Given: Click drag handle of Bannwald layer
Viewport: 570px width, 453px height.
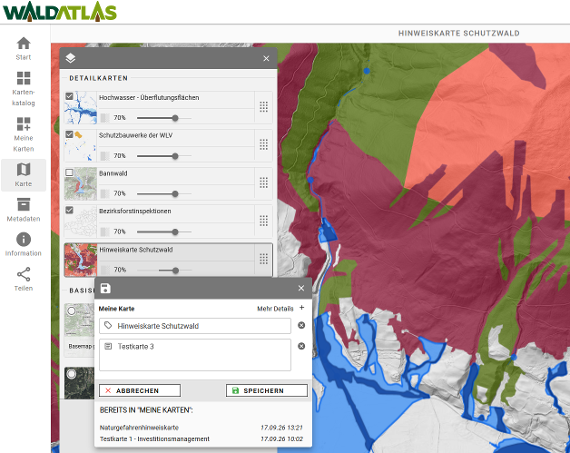Looking at the screenshot, I should (x=264, y=183).
